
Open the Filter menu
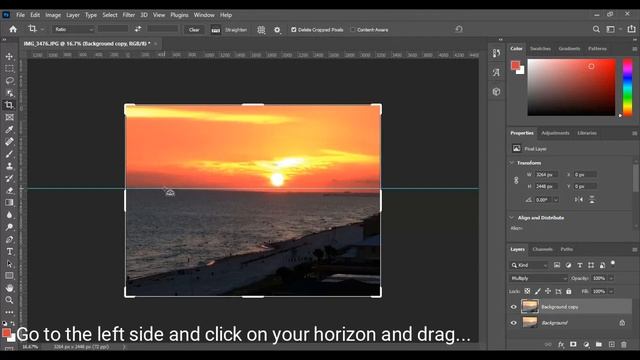pos(129,15)
